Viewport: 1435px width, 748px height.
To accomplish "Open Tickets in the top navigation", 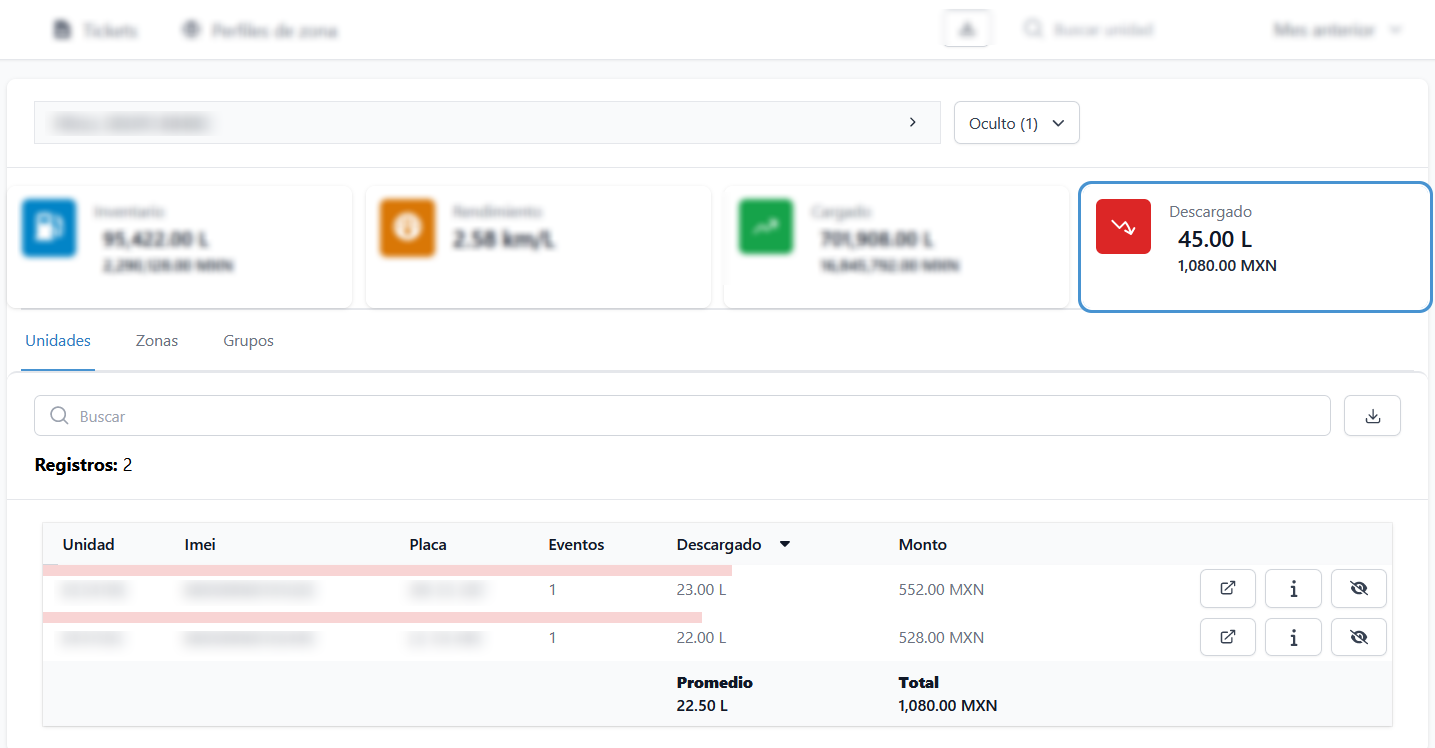I will coord(96,31).
